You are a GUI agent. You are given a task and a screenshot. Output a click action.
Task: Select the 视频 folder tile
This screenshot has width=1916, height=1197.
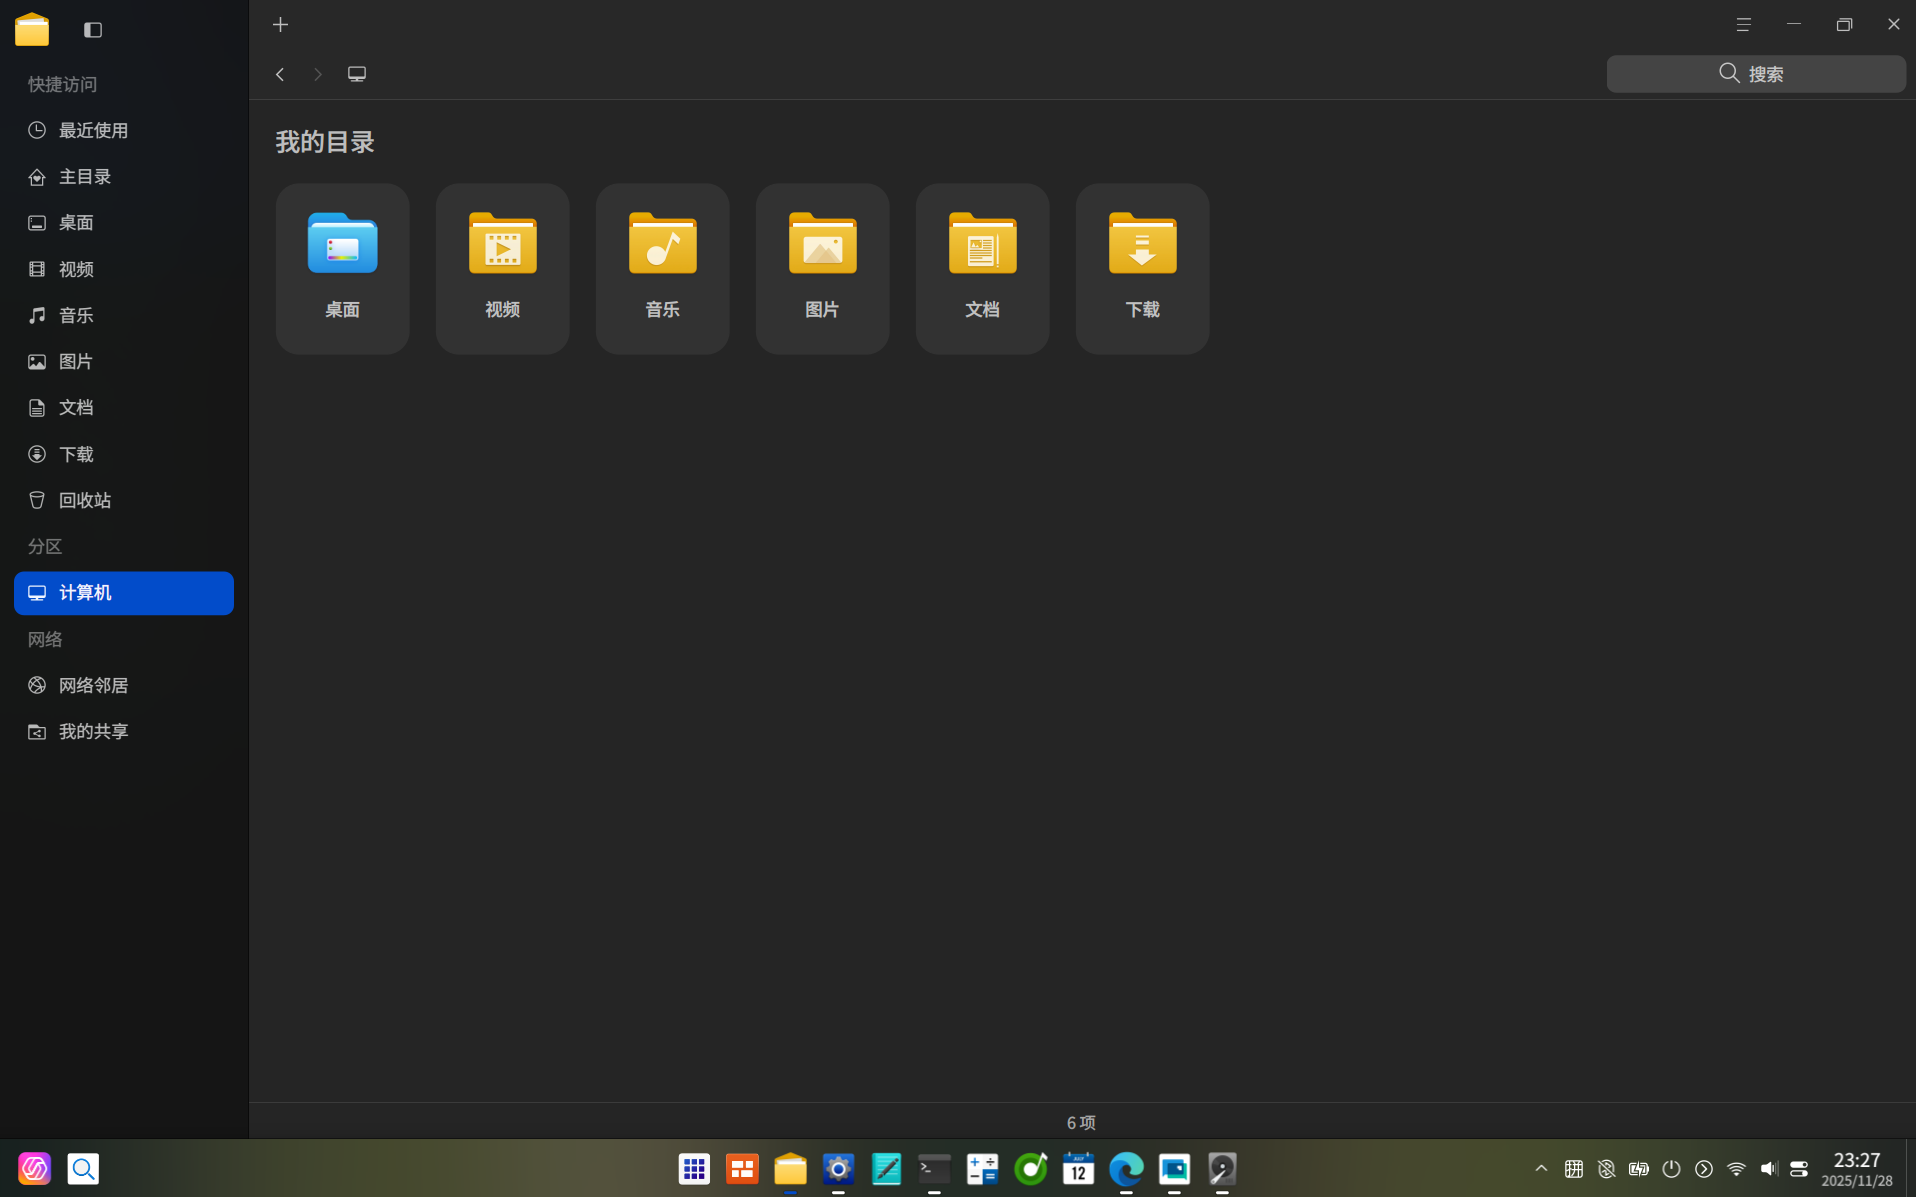tap(502, 268)
